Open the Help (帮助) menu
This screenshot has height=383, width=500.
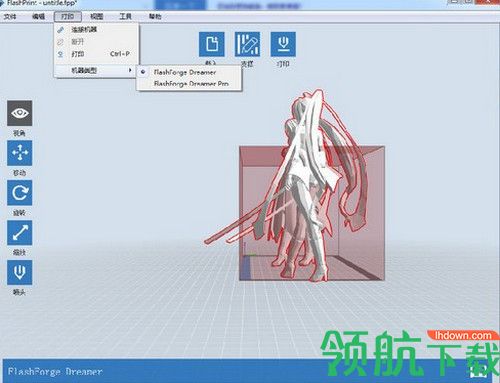(155, 16)
